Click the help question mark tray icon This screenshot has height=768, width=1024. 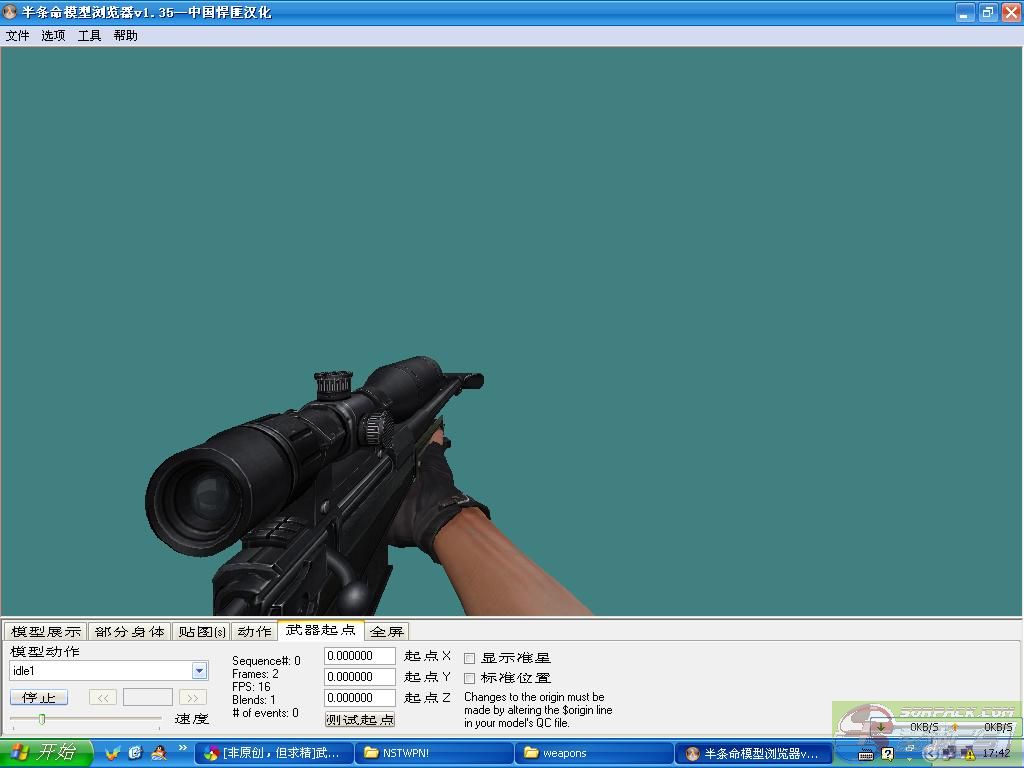887,754
